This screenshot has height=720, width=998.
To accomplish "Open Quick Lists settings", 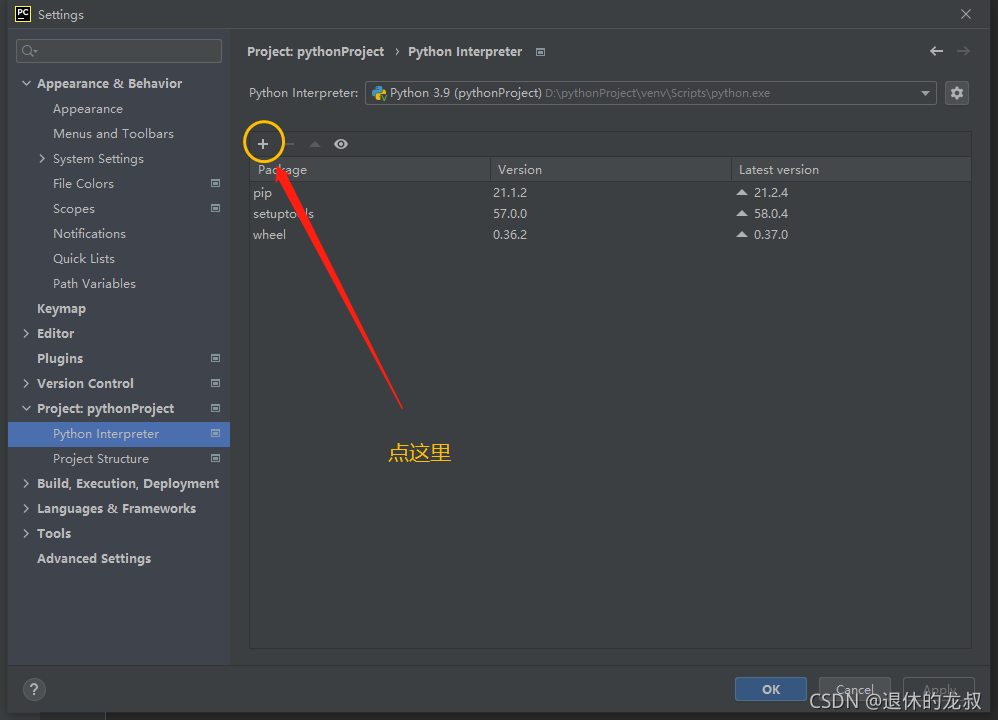I will (84, 258).
